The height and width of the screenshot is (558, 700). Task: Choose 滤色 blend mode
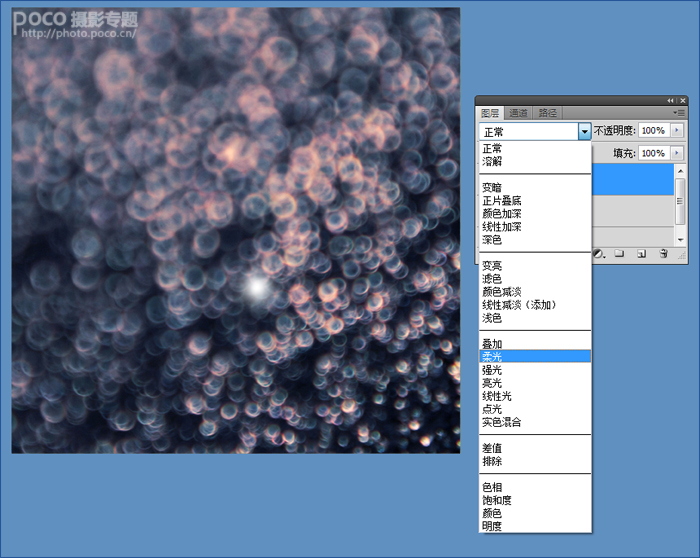[x=535, y=279]
